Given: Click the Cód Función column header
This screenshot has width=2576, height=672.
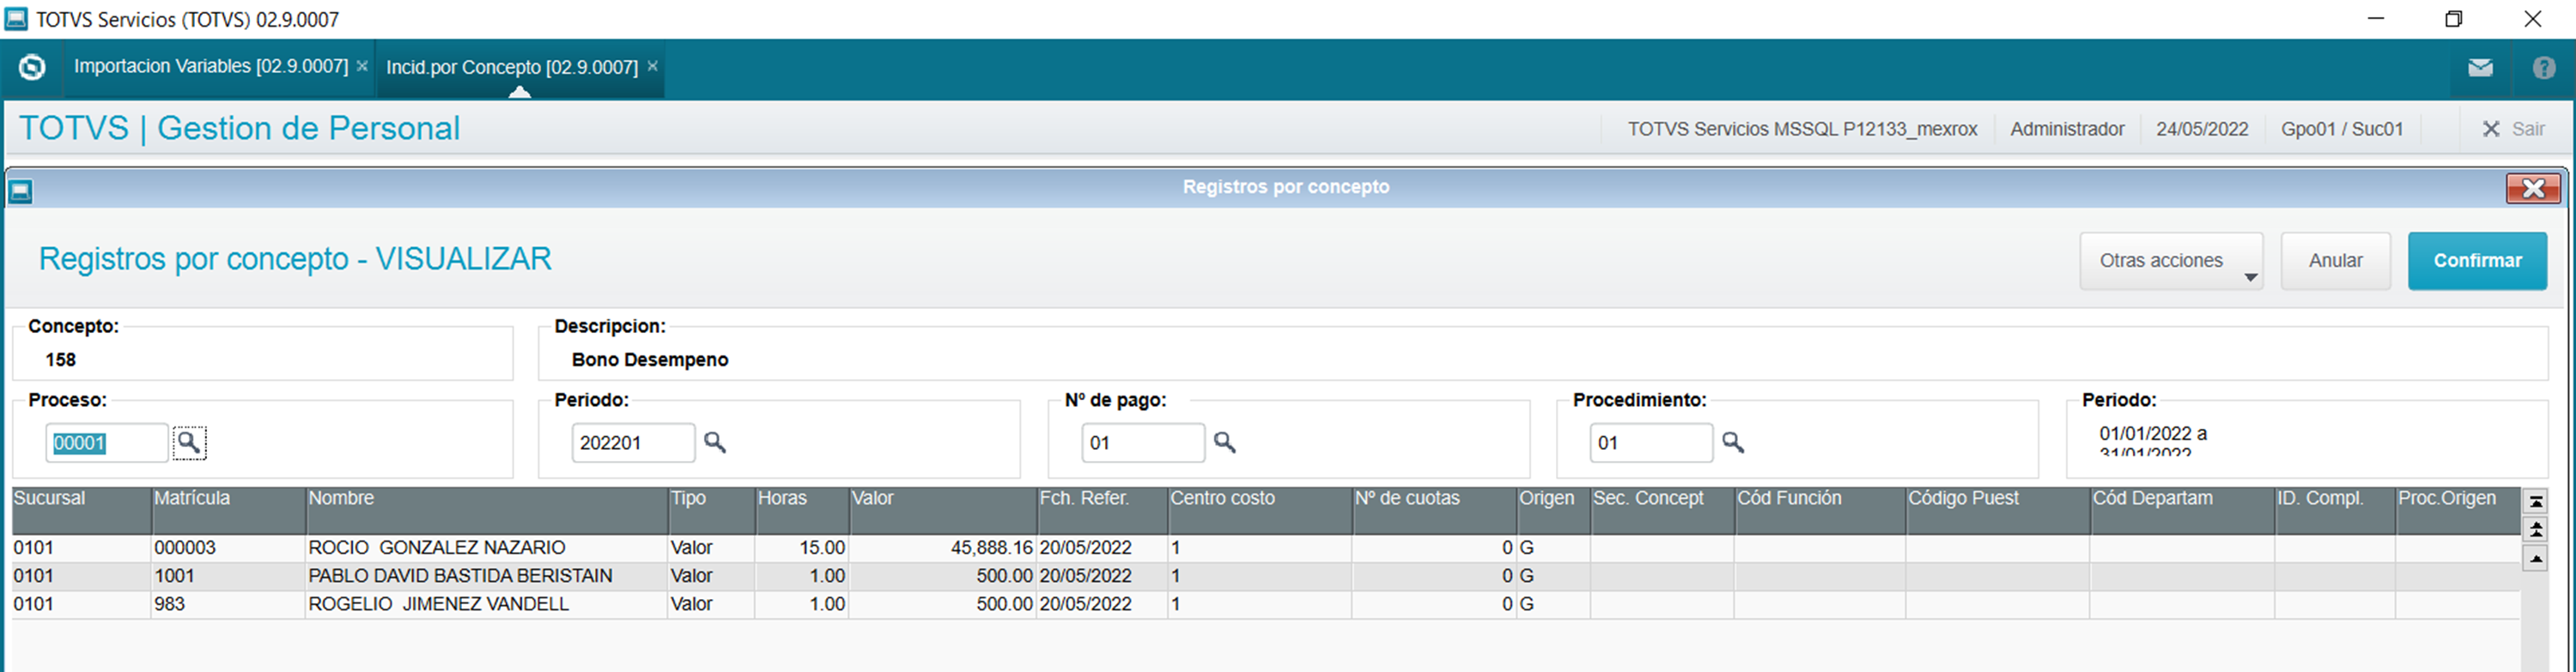Looking at the screenshot, I should (x=1820, y=510).
